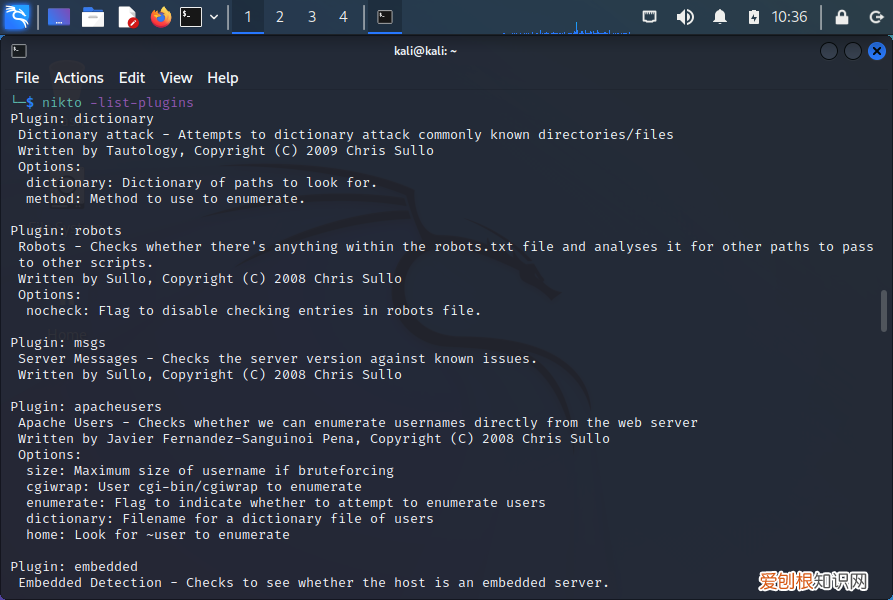Click the lock screen icon
Viewport: 893px width, 600px height.
point(842,17)
